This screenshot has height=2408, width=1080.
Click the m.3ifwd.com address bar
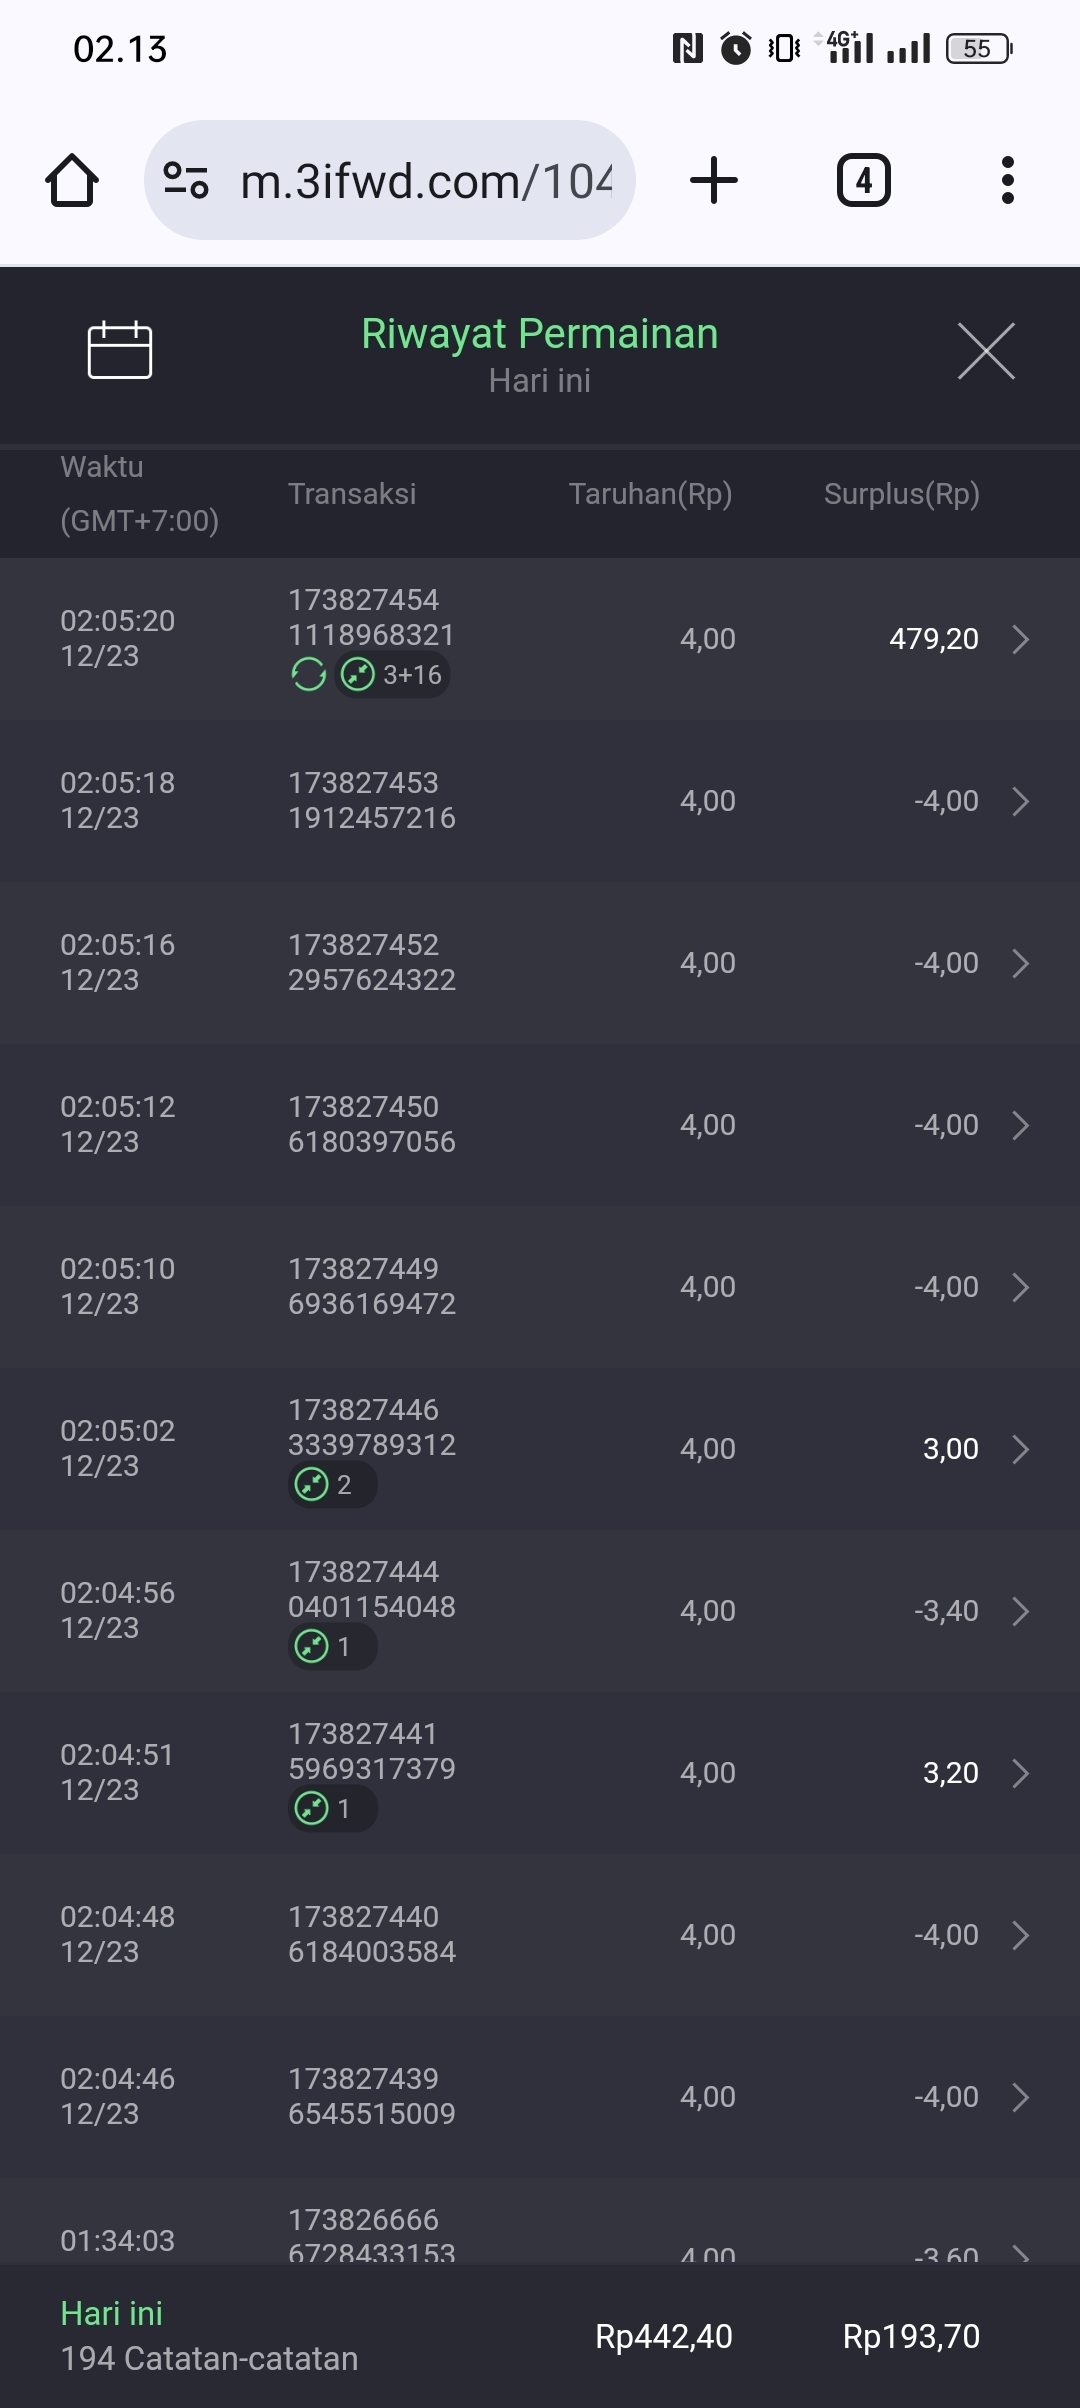click(425, 181)
